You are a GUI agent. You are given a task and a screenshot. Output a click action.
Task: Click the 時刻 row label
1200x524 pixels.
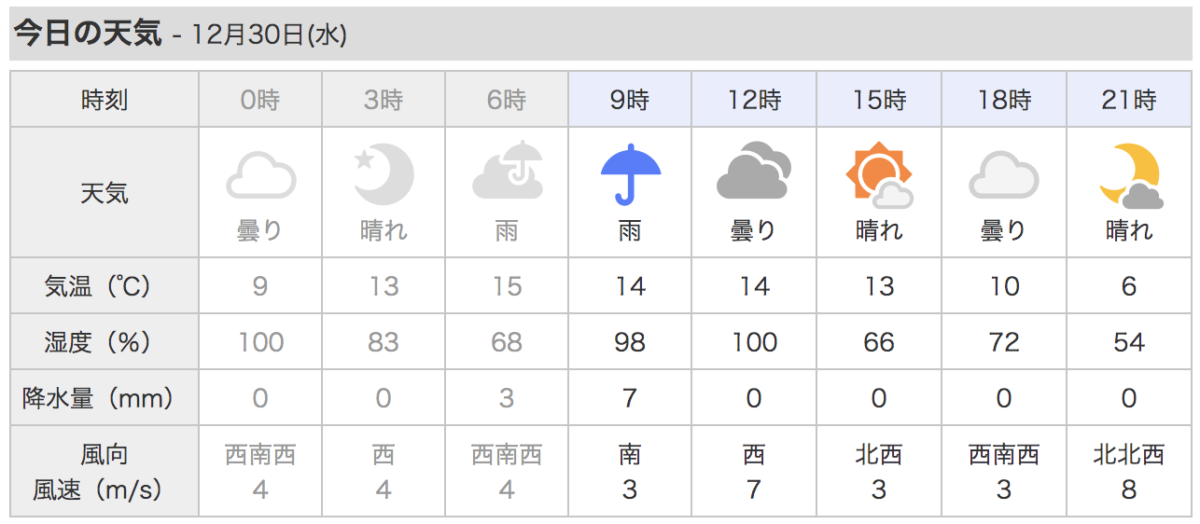(104, 100)
